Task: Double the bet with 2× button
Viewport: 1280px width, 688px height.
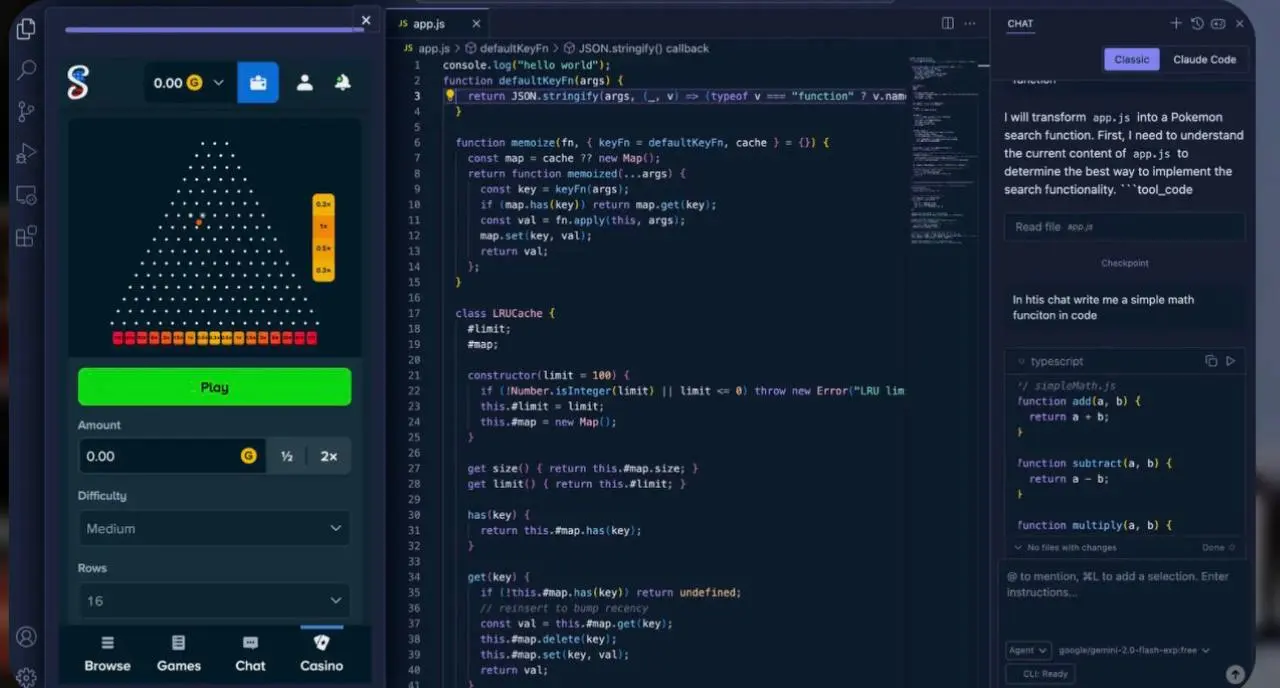Action: pos(329,456)
